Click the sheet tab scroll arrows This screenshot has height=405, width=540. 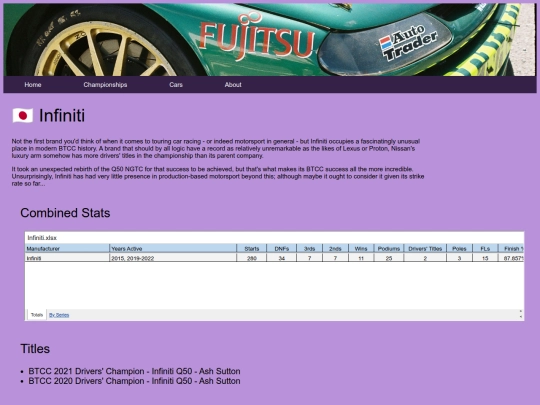520,314
